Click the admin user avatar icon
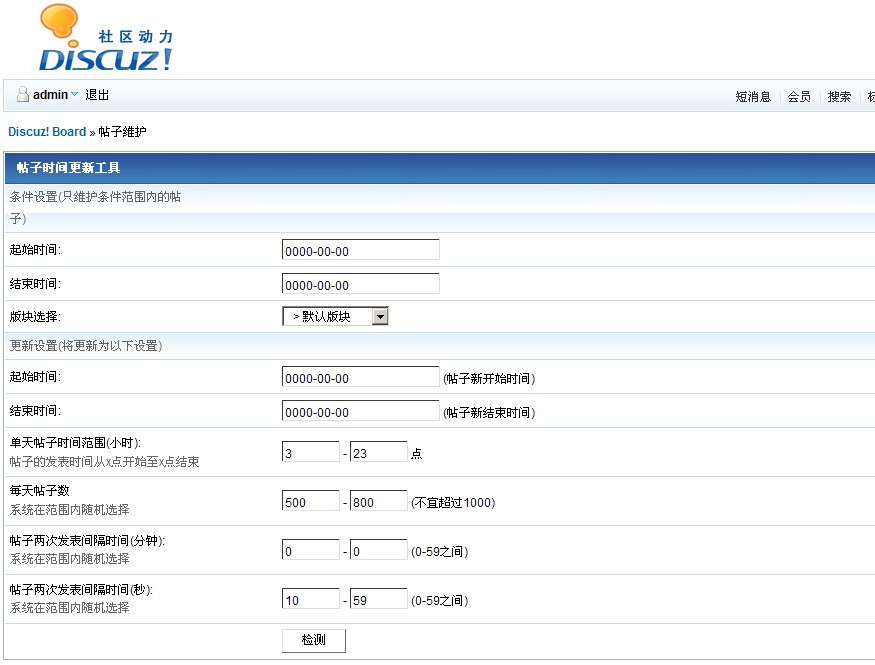 (x=23, y=94)
